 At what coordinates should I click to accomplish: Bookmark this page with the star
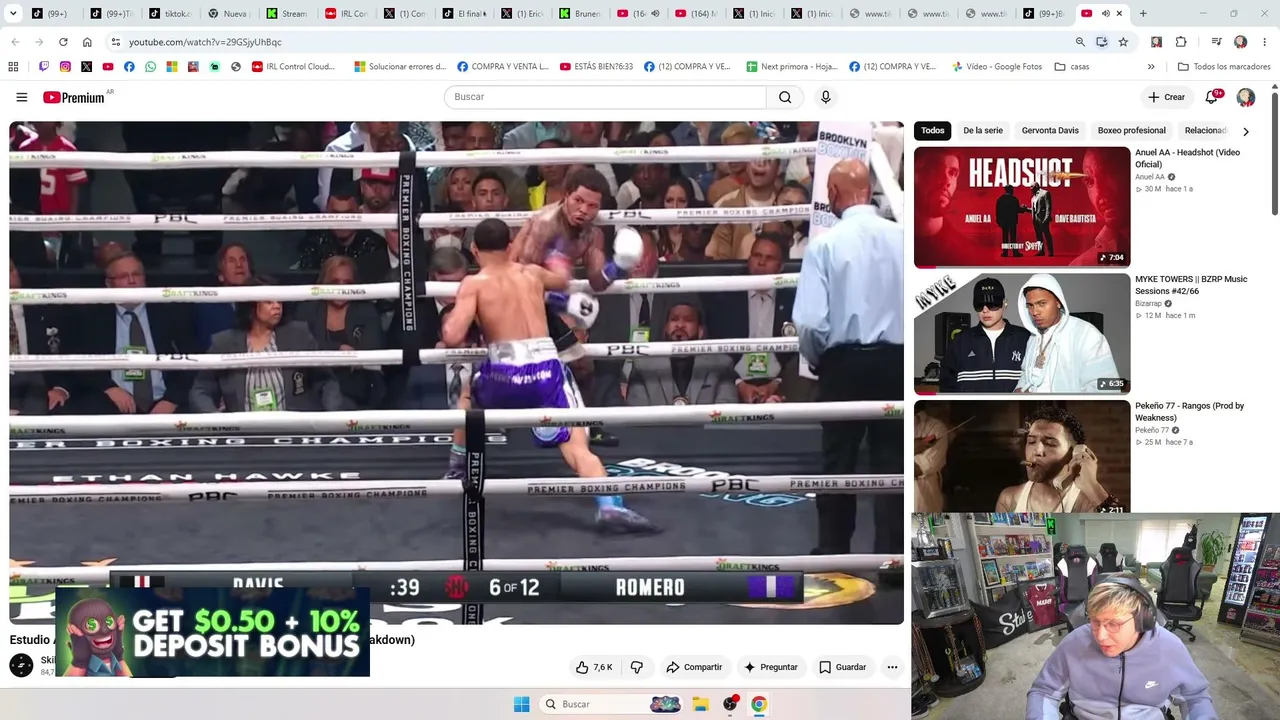pos(1123,42)
